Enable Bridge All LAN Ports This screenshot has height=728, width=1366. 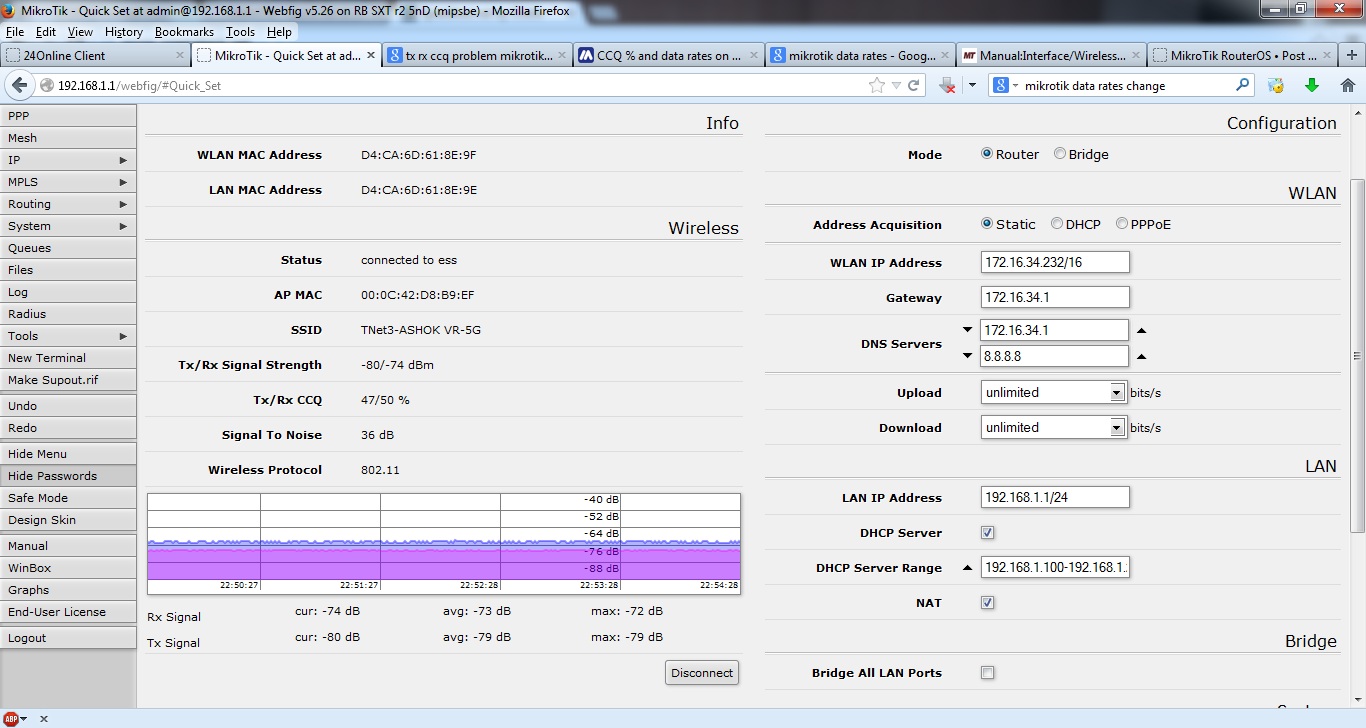click(x=987, y=672)
